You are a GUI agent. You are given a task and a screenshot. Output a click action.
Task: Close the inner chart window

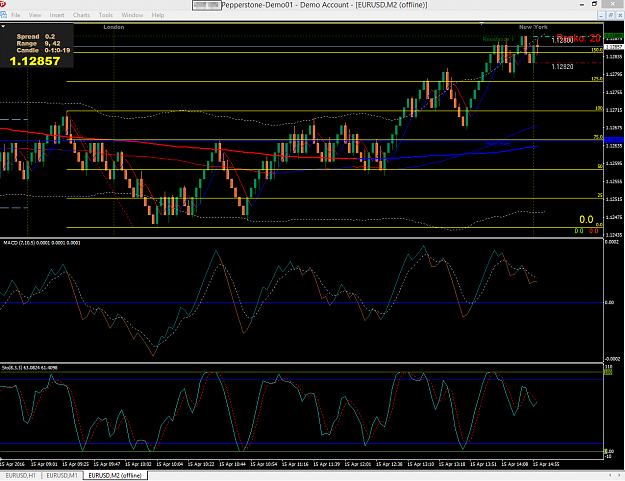pyautogui.click(x=620, y=15)
